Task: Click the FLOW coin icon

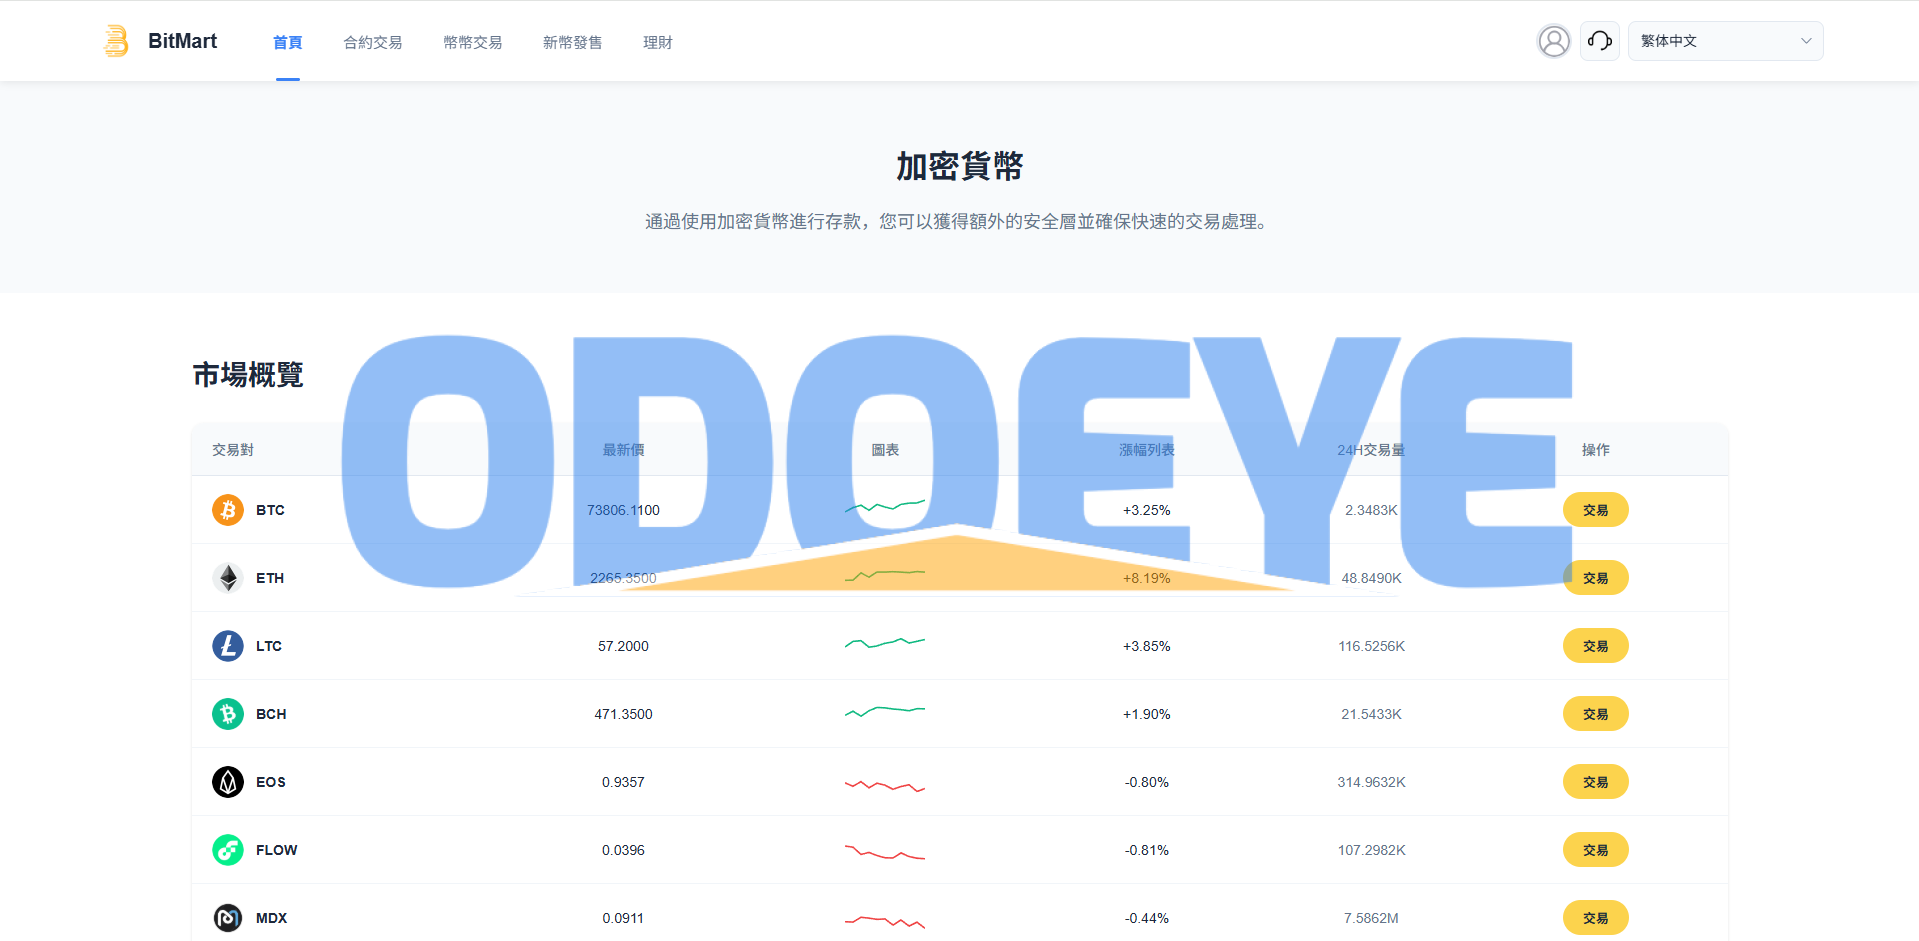Action: (x=228, y=850)
